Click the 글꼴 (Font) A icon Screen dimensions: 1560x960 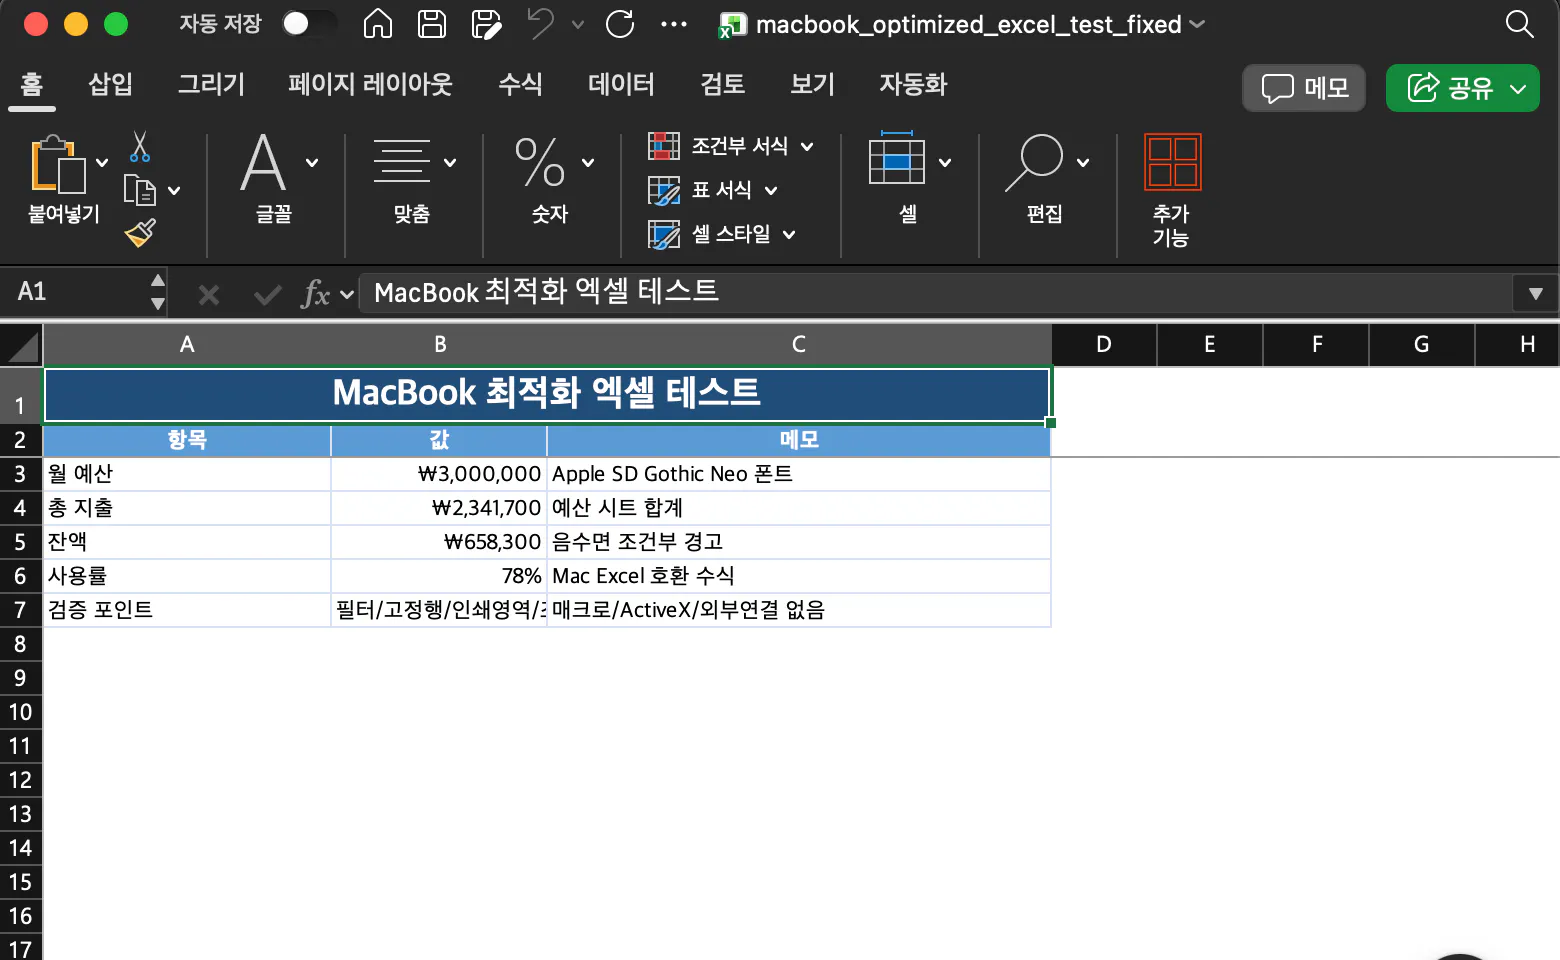coord(263,163)
